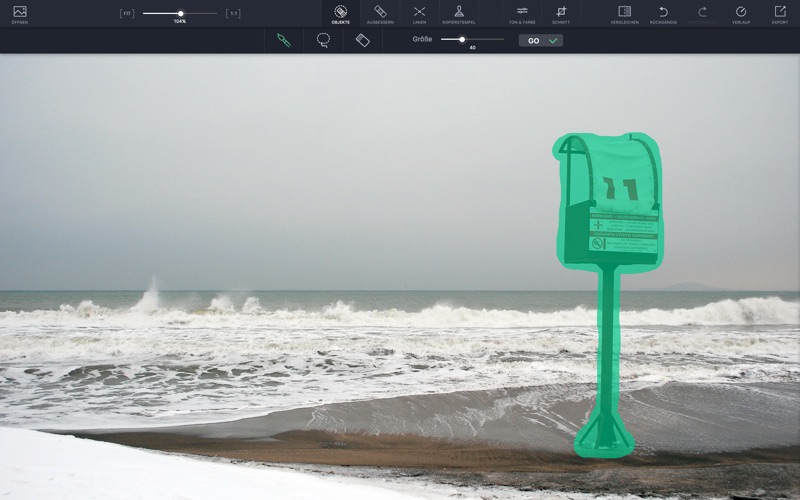The width and height of the screenshot is (800, 500).
Task: Click the greyed-out redo arrow
Action: (x=703, y=14)
